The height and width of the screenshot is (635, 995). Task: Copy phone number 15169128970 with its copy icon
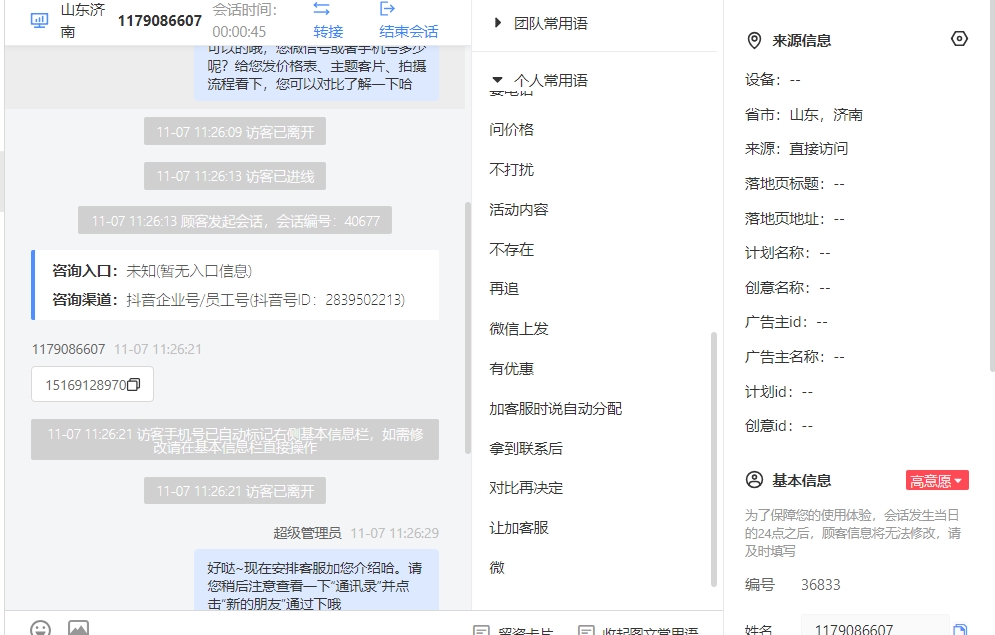tap(133, 384)
